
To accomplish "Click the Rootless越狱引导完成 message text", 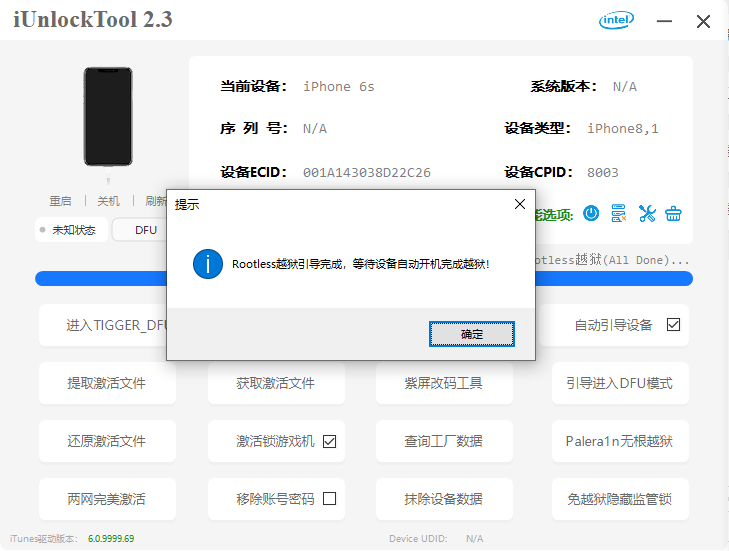I will [360, 264].
